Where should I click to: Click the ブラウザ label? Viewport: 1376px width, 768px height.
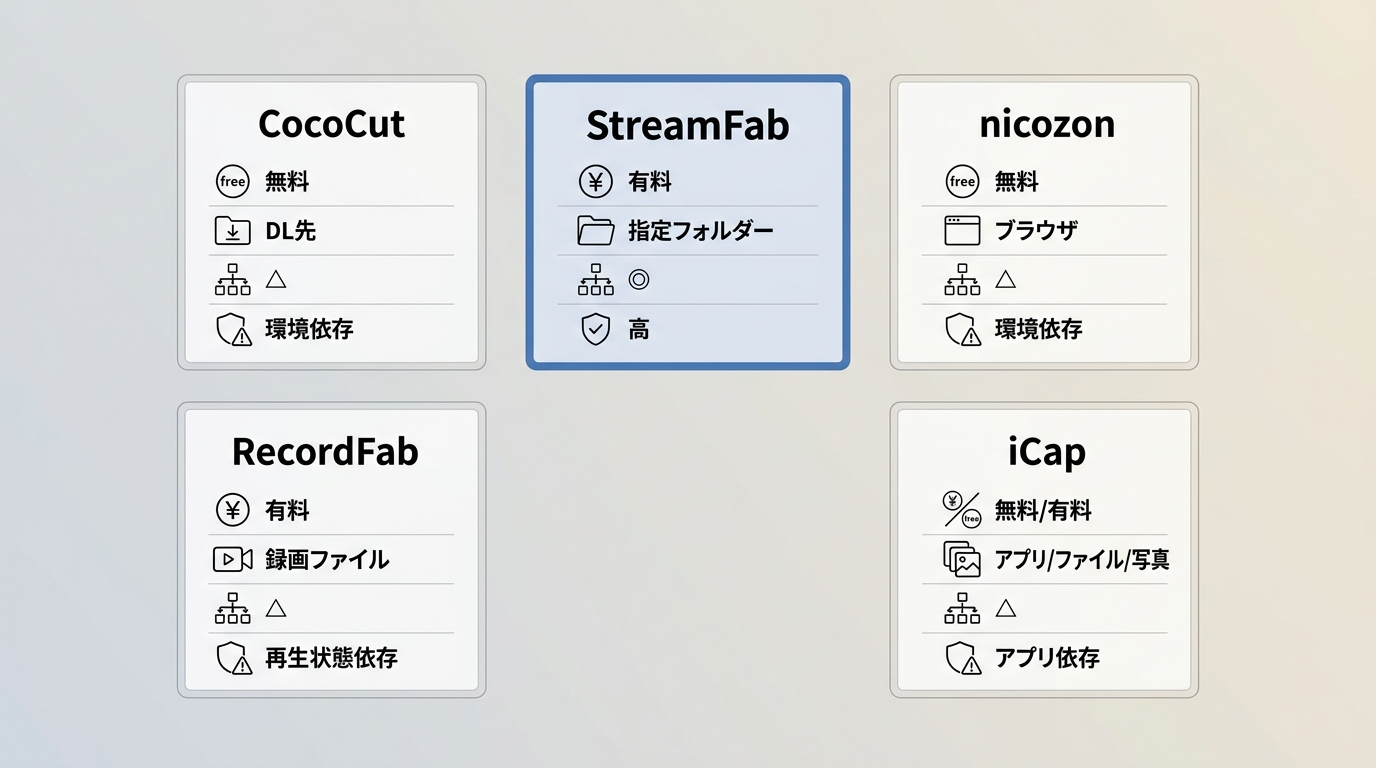pyautogui.click(x=1036, y=231)
